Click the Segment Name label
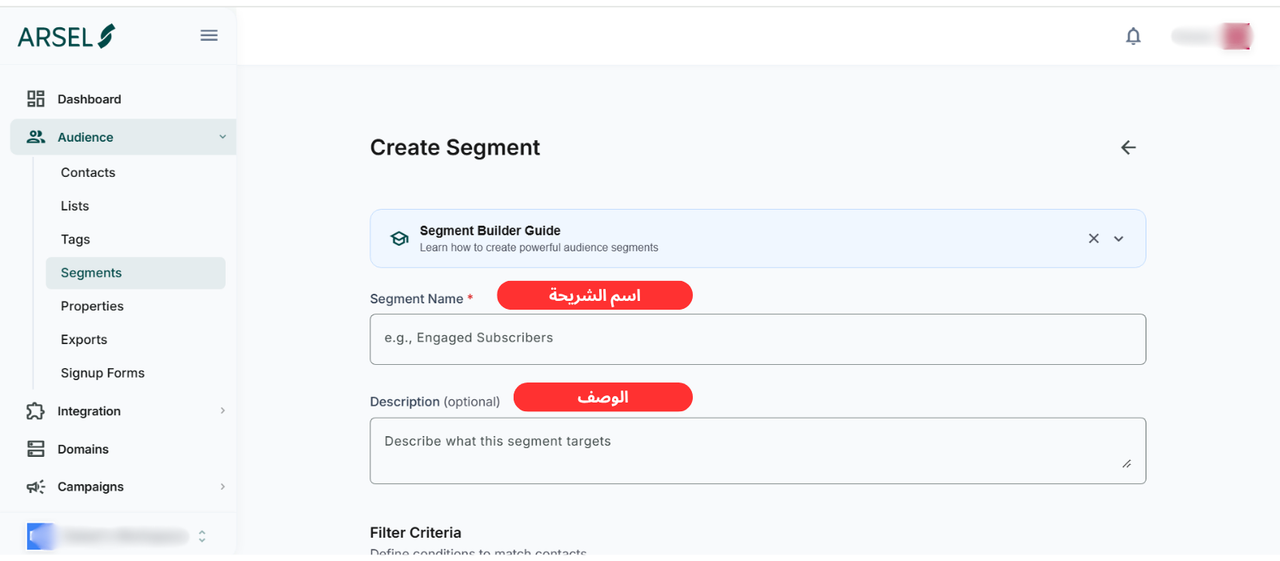Viewport: 1280px width, 561px height. (417, 299)
